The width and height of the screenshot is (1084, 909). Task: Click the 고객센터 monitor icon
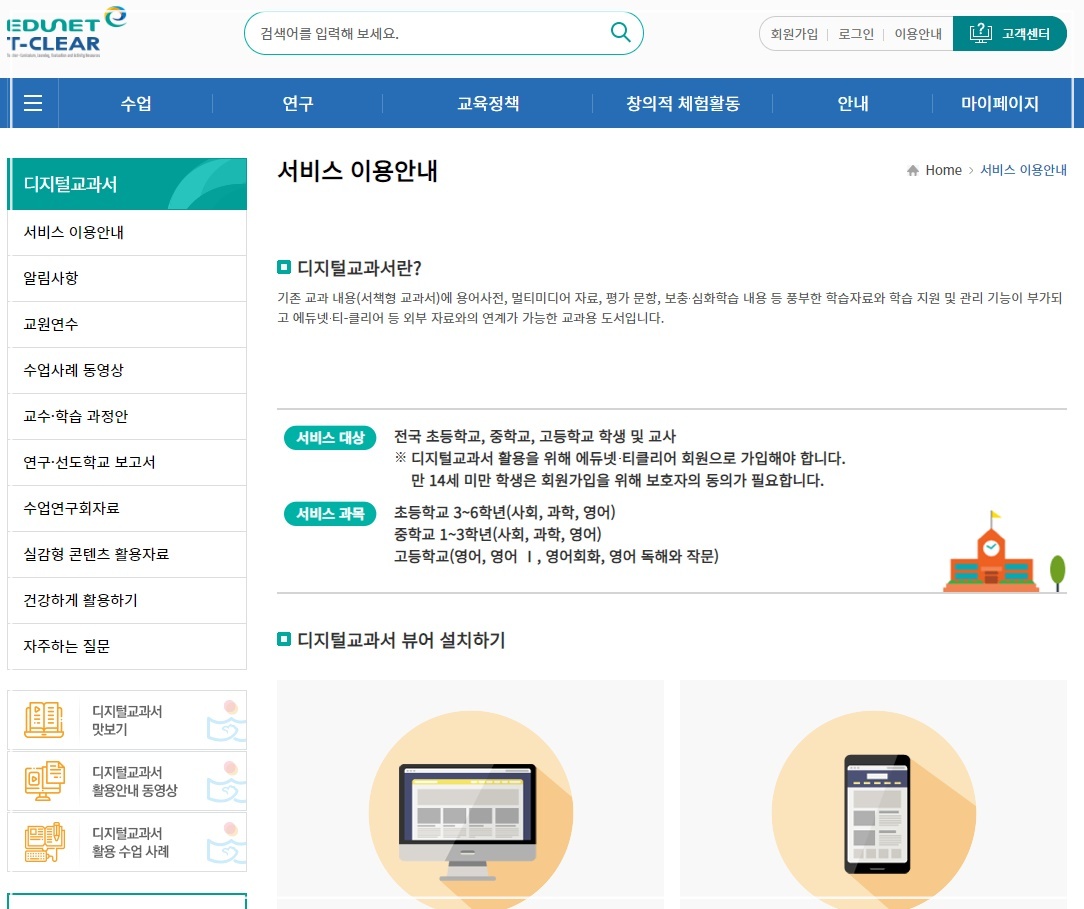point(980,32)
